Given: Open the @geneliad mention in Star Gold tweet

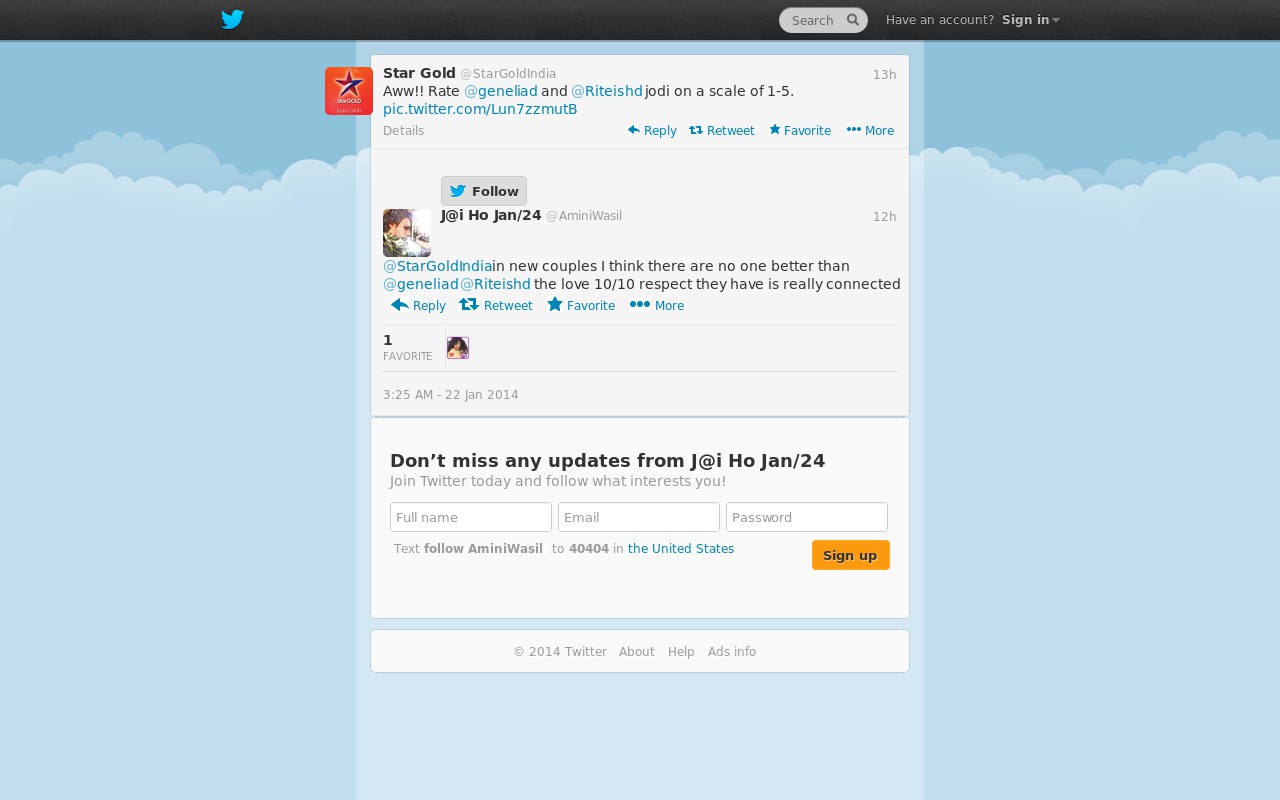Looking at the screenshot, I should [501, 91].
